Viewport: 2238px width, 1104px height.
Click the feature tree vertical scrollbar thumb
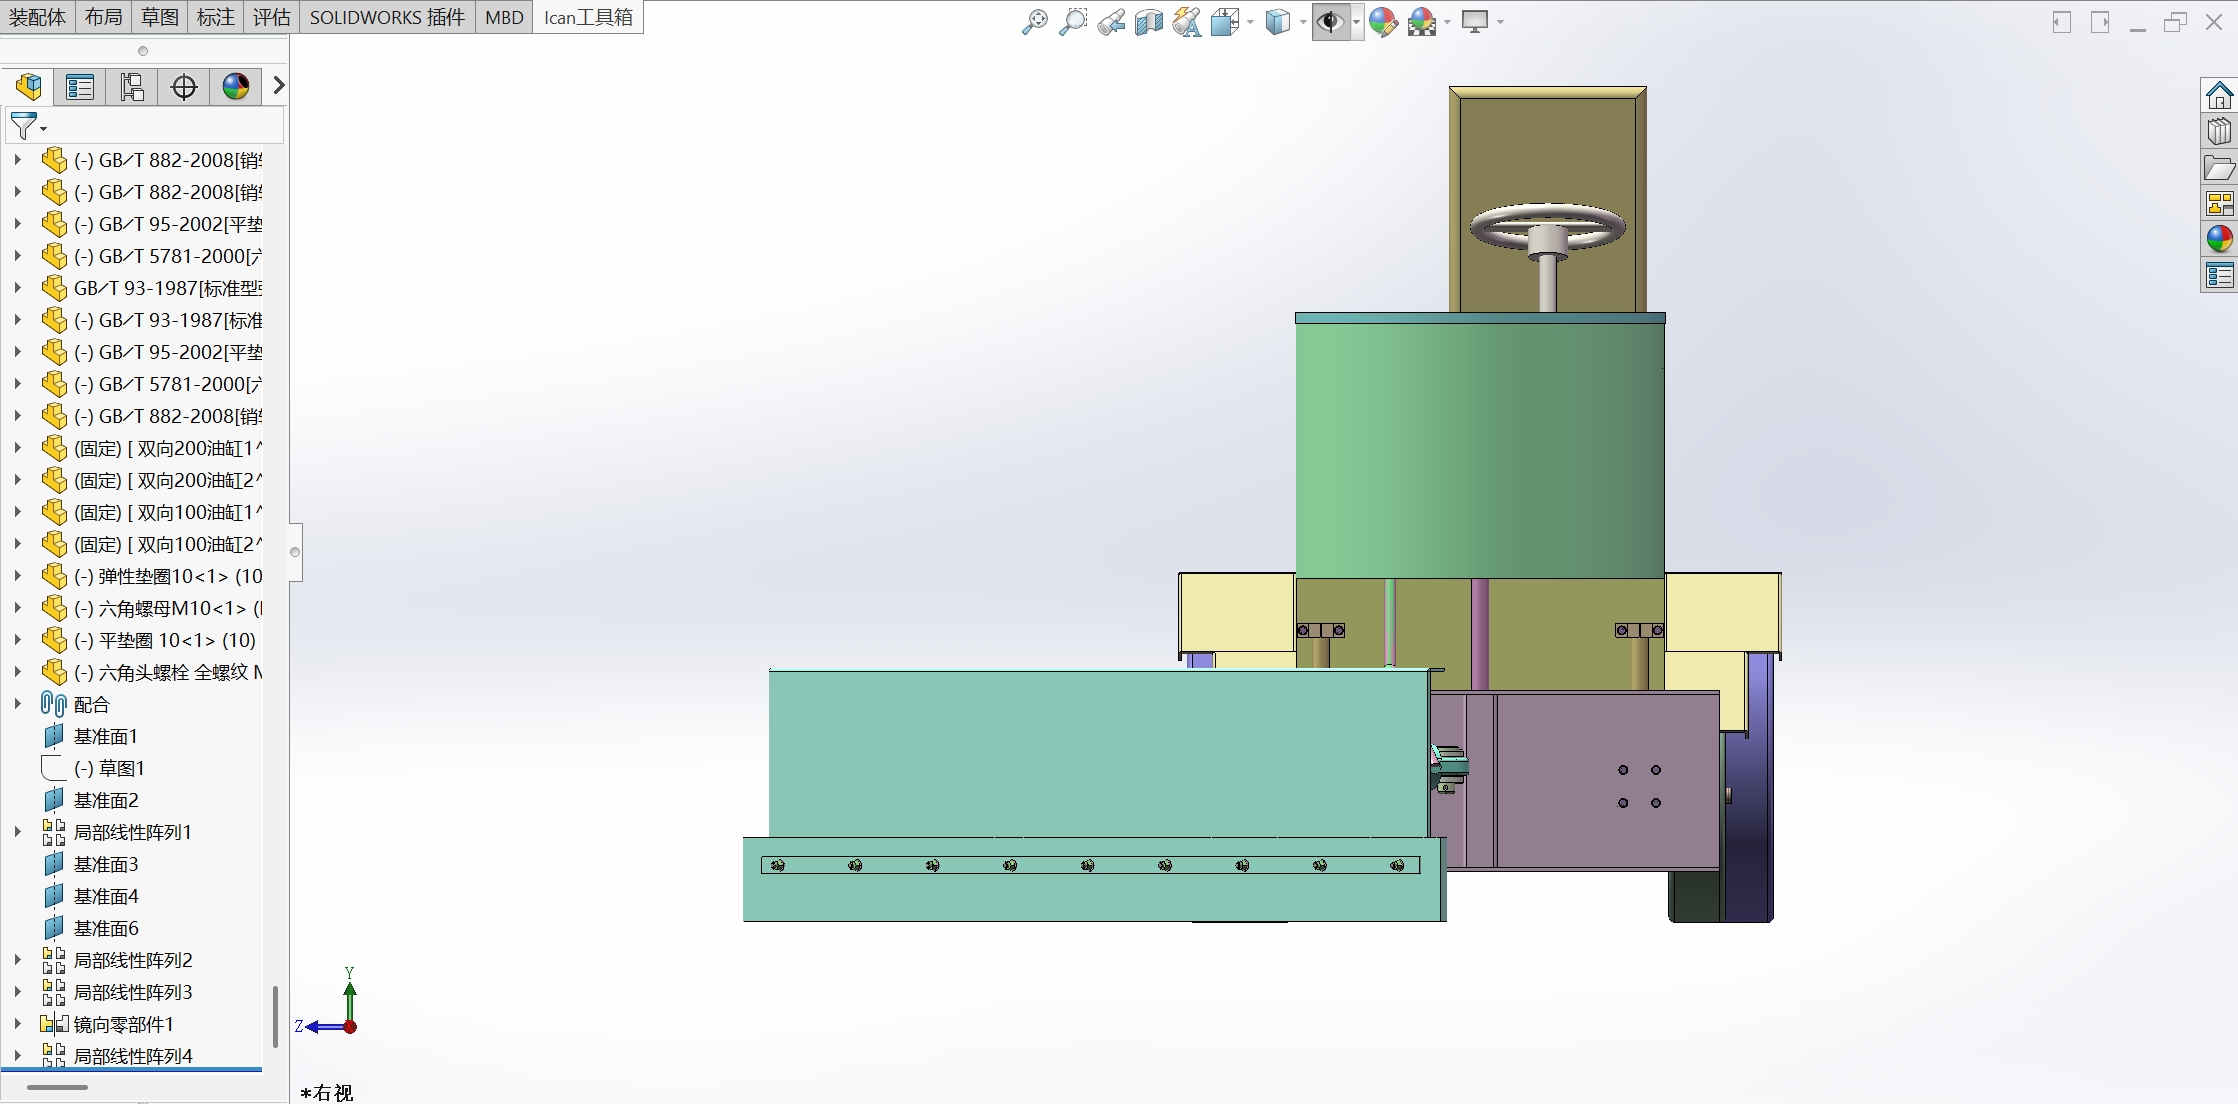[x=275, y=1016]
